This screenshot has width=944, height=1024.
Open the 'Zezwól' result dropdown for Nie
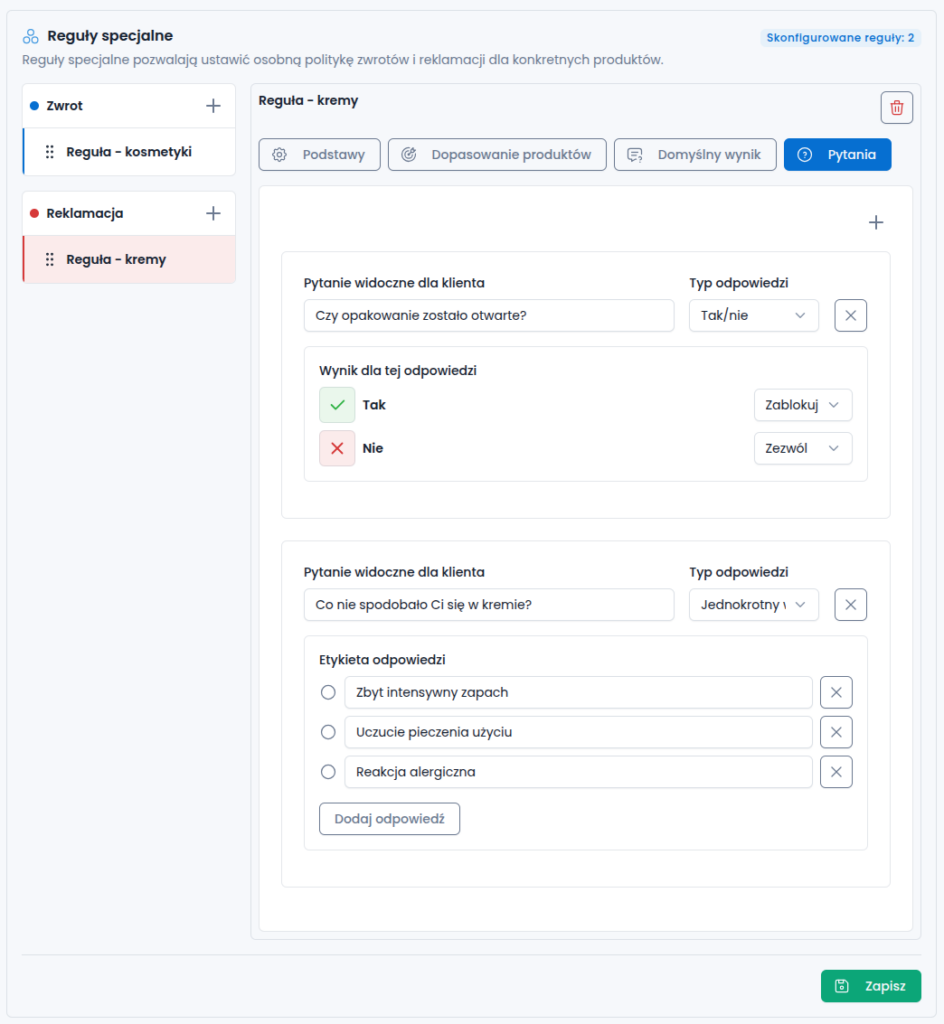(802, 449)
